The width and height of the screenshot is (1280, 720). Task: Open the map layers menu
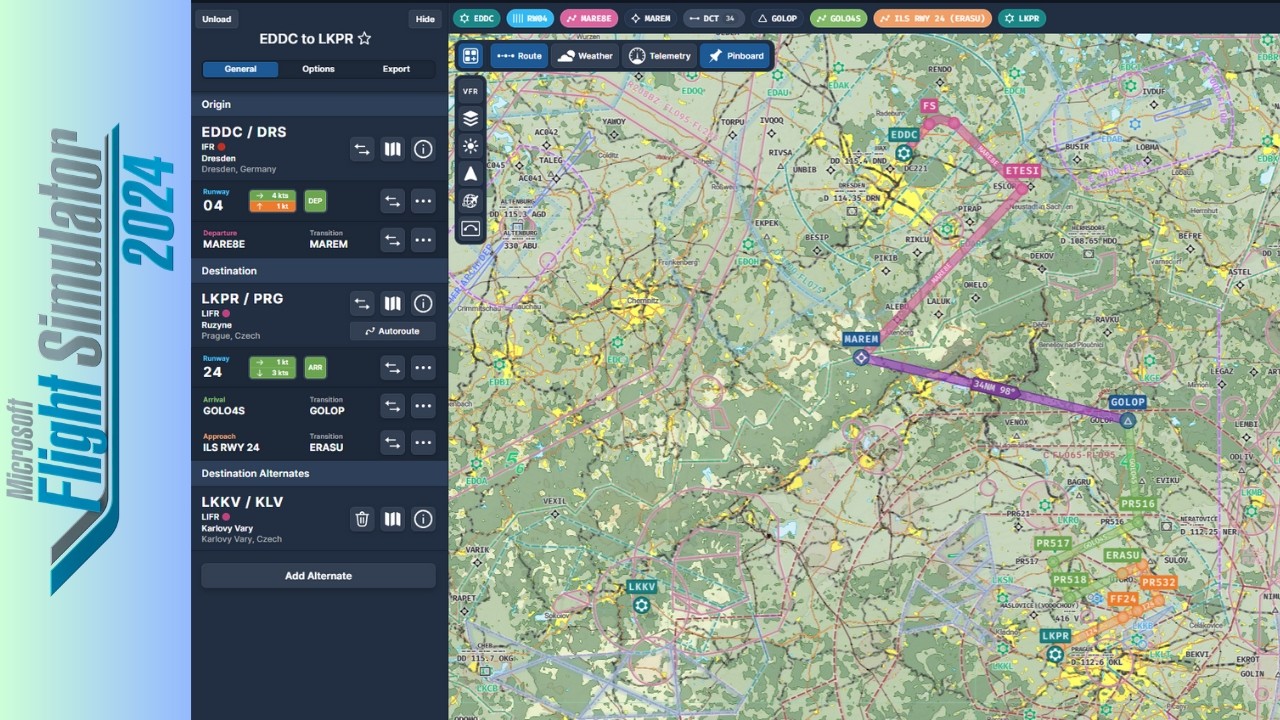(470, 118)
